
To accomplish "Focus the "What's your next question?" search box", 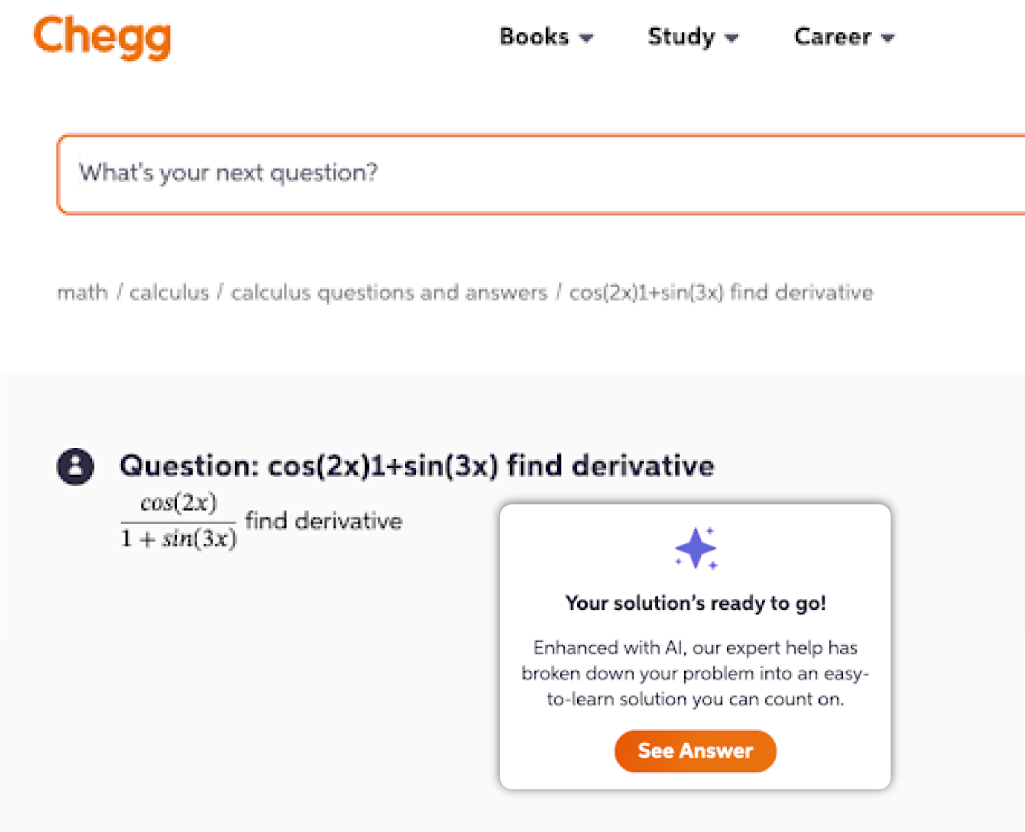I will [540, 173].
